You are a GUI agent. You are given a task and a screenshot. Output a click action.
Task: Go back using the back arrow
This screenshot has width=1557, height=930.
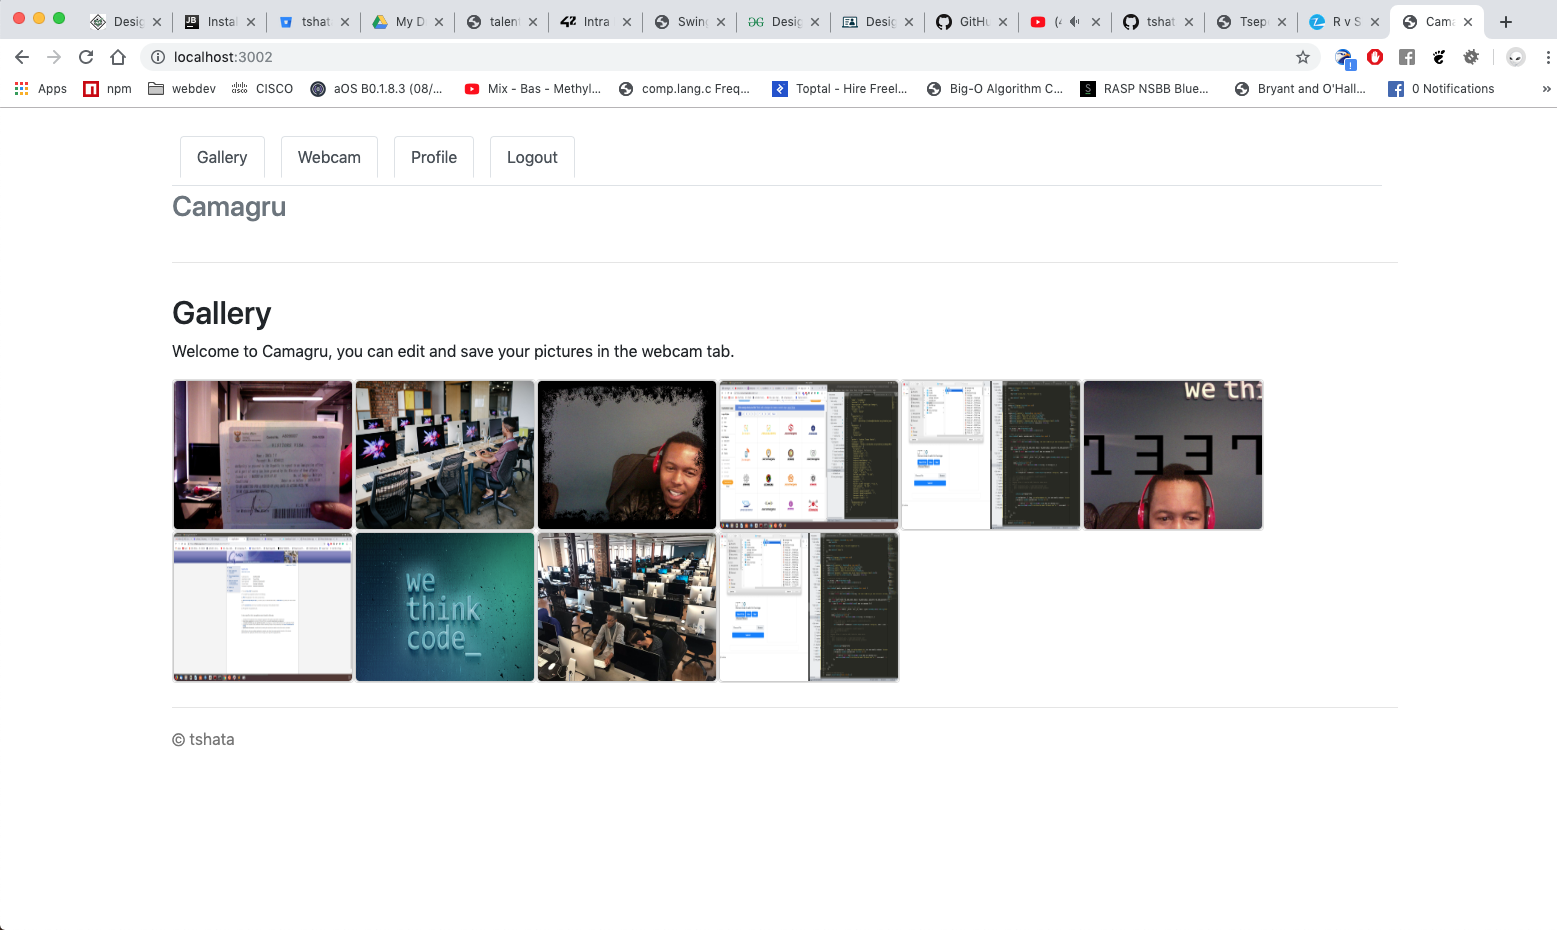[22, 57]
